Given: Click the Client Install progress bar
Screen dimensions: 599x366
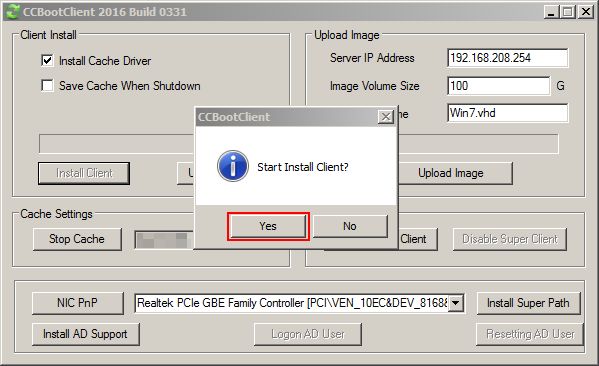Looking at the screenshot, I should click(117, 144).
